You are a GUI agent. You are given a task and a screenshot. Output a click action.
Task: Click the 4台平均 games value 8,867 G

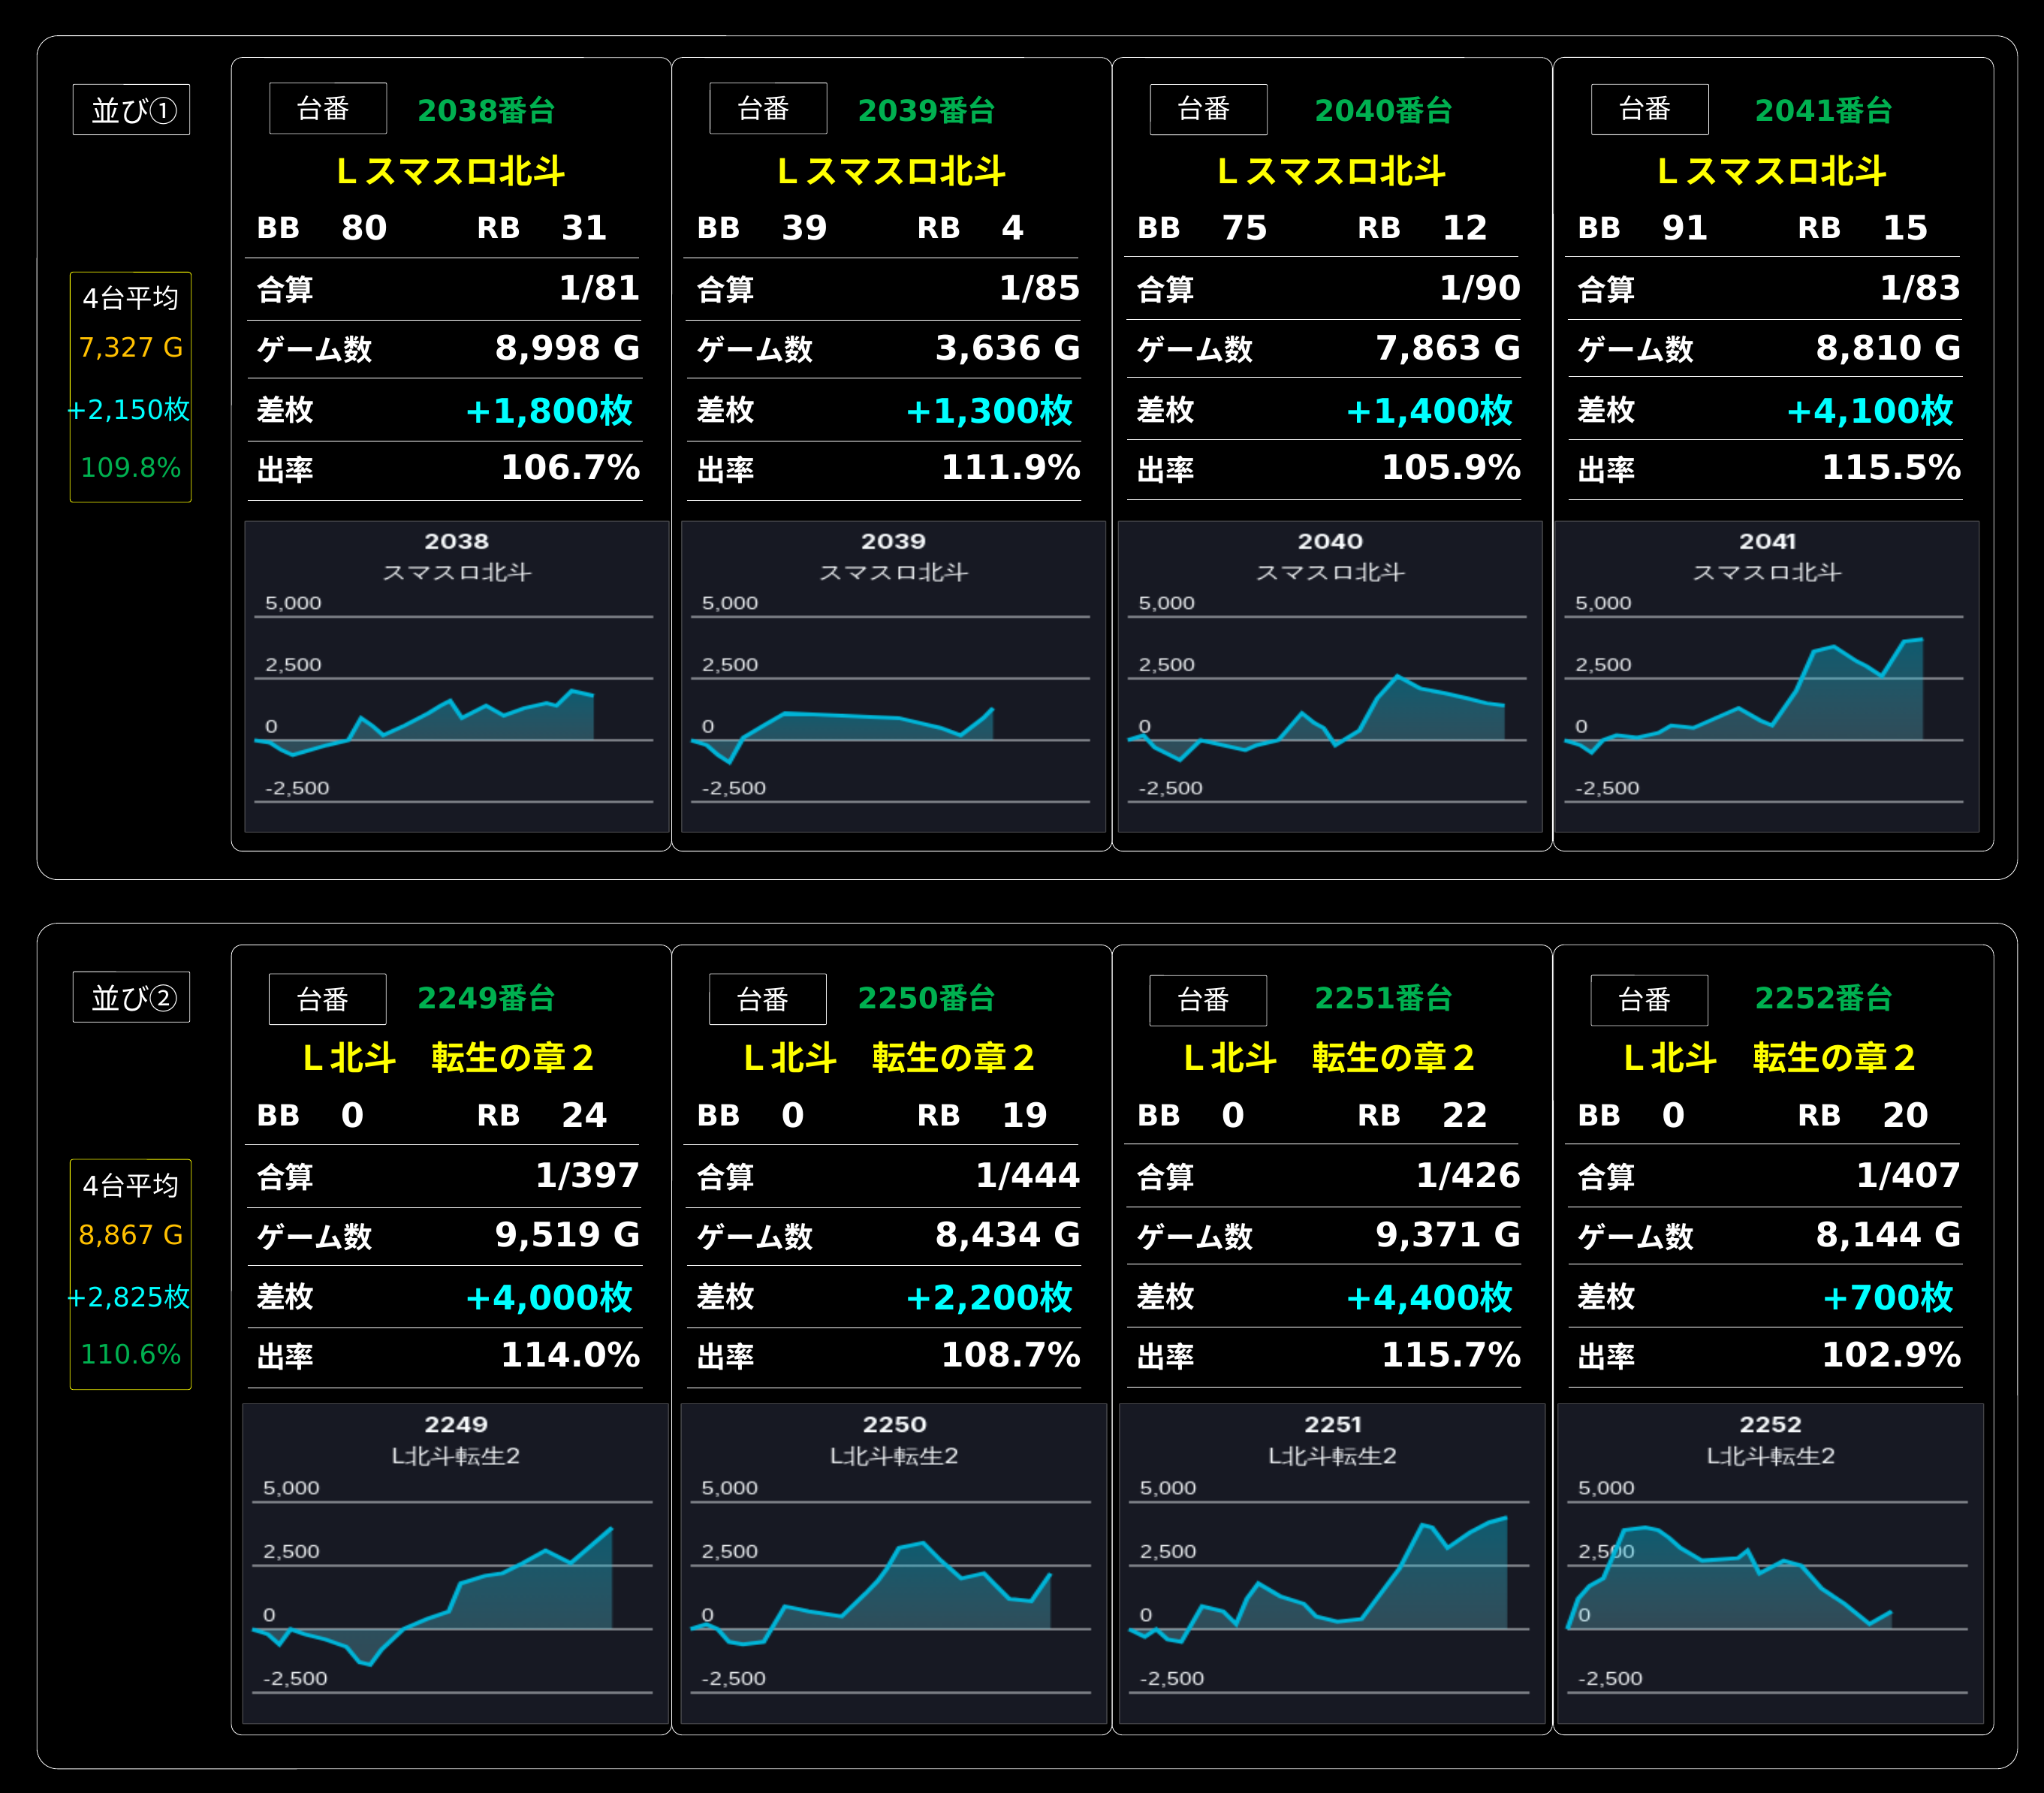[x=131, y=1235]
